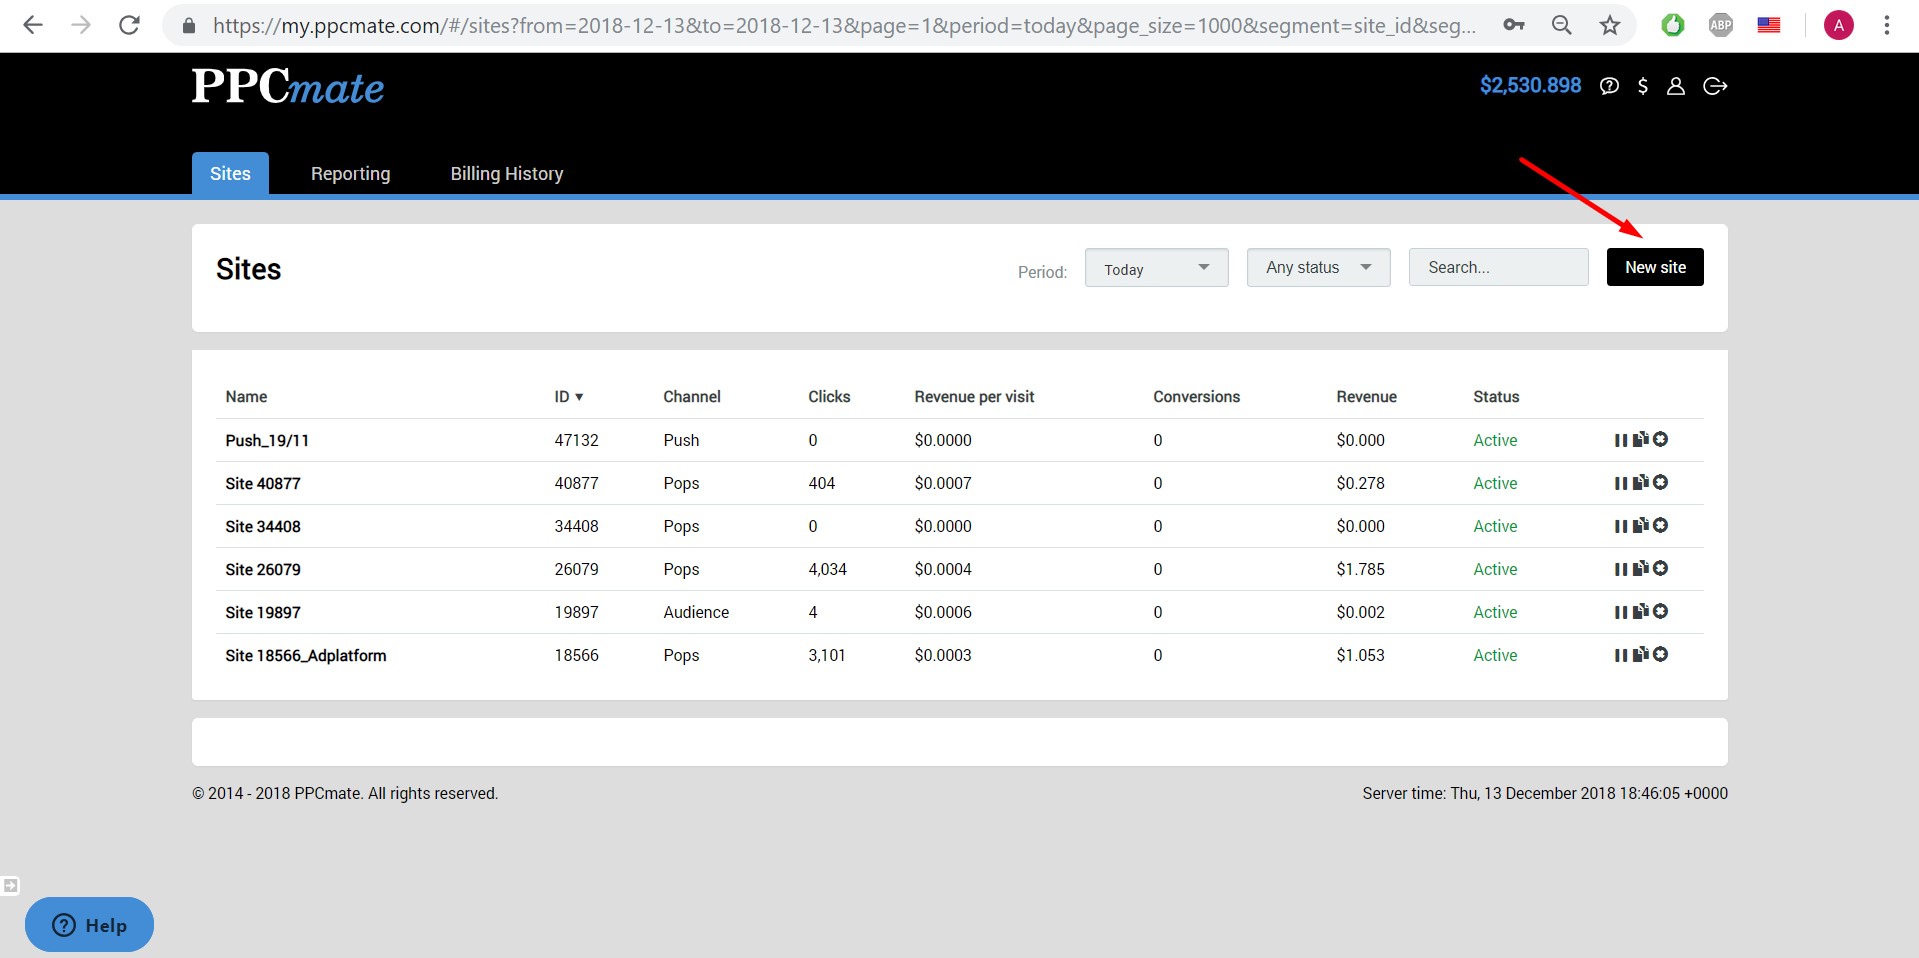Log out using the exit arrow icon
The width and height of the screenshot is (1919, 958).
(x=1715, y=86)
